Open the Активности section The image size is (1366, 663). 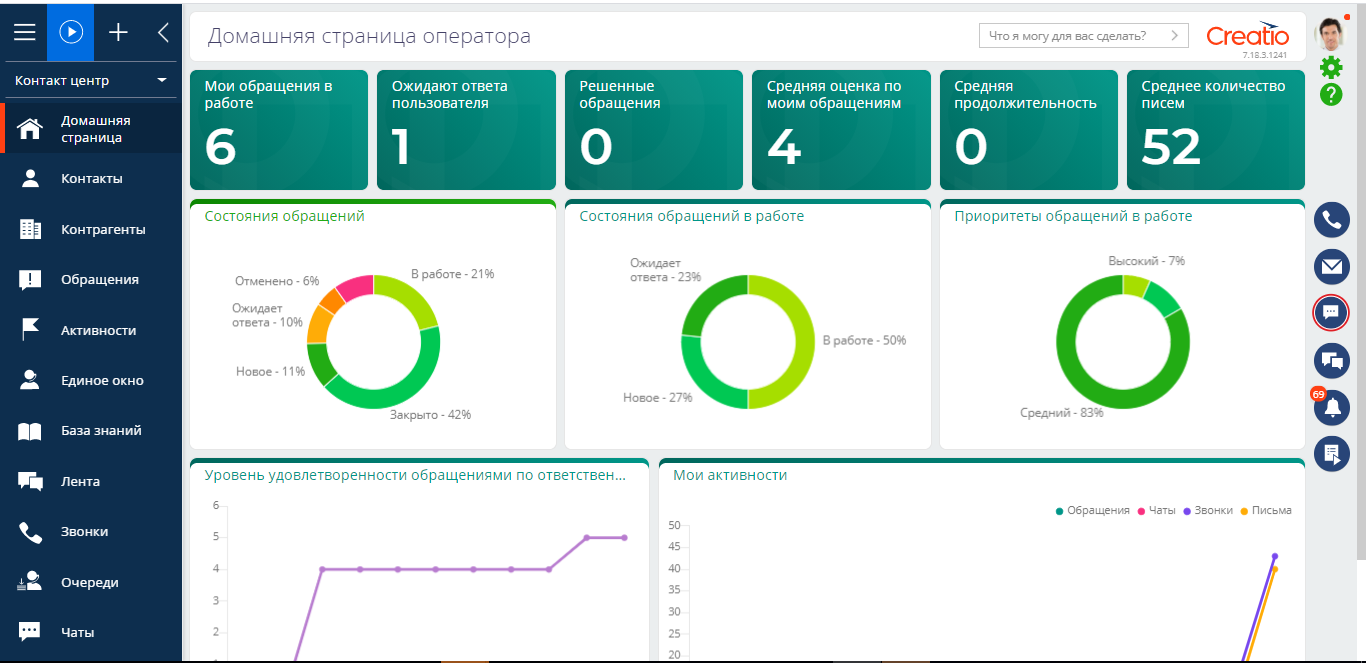(91, 330)
